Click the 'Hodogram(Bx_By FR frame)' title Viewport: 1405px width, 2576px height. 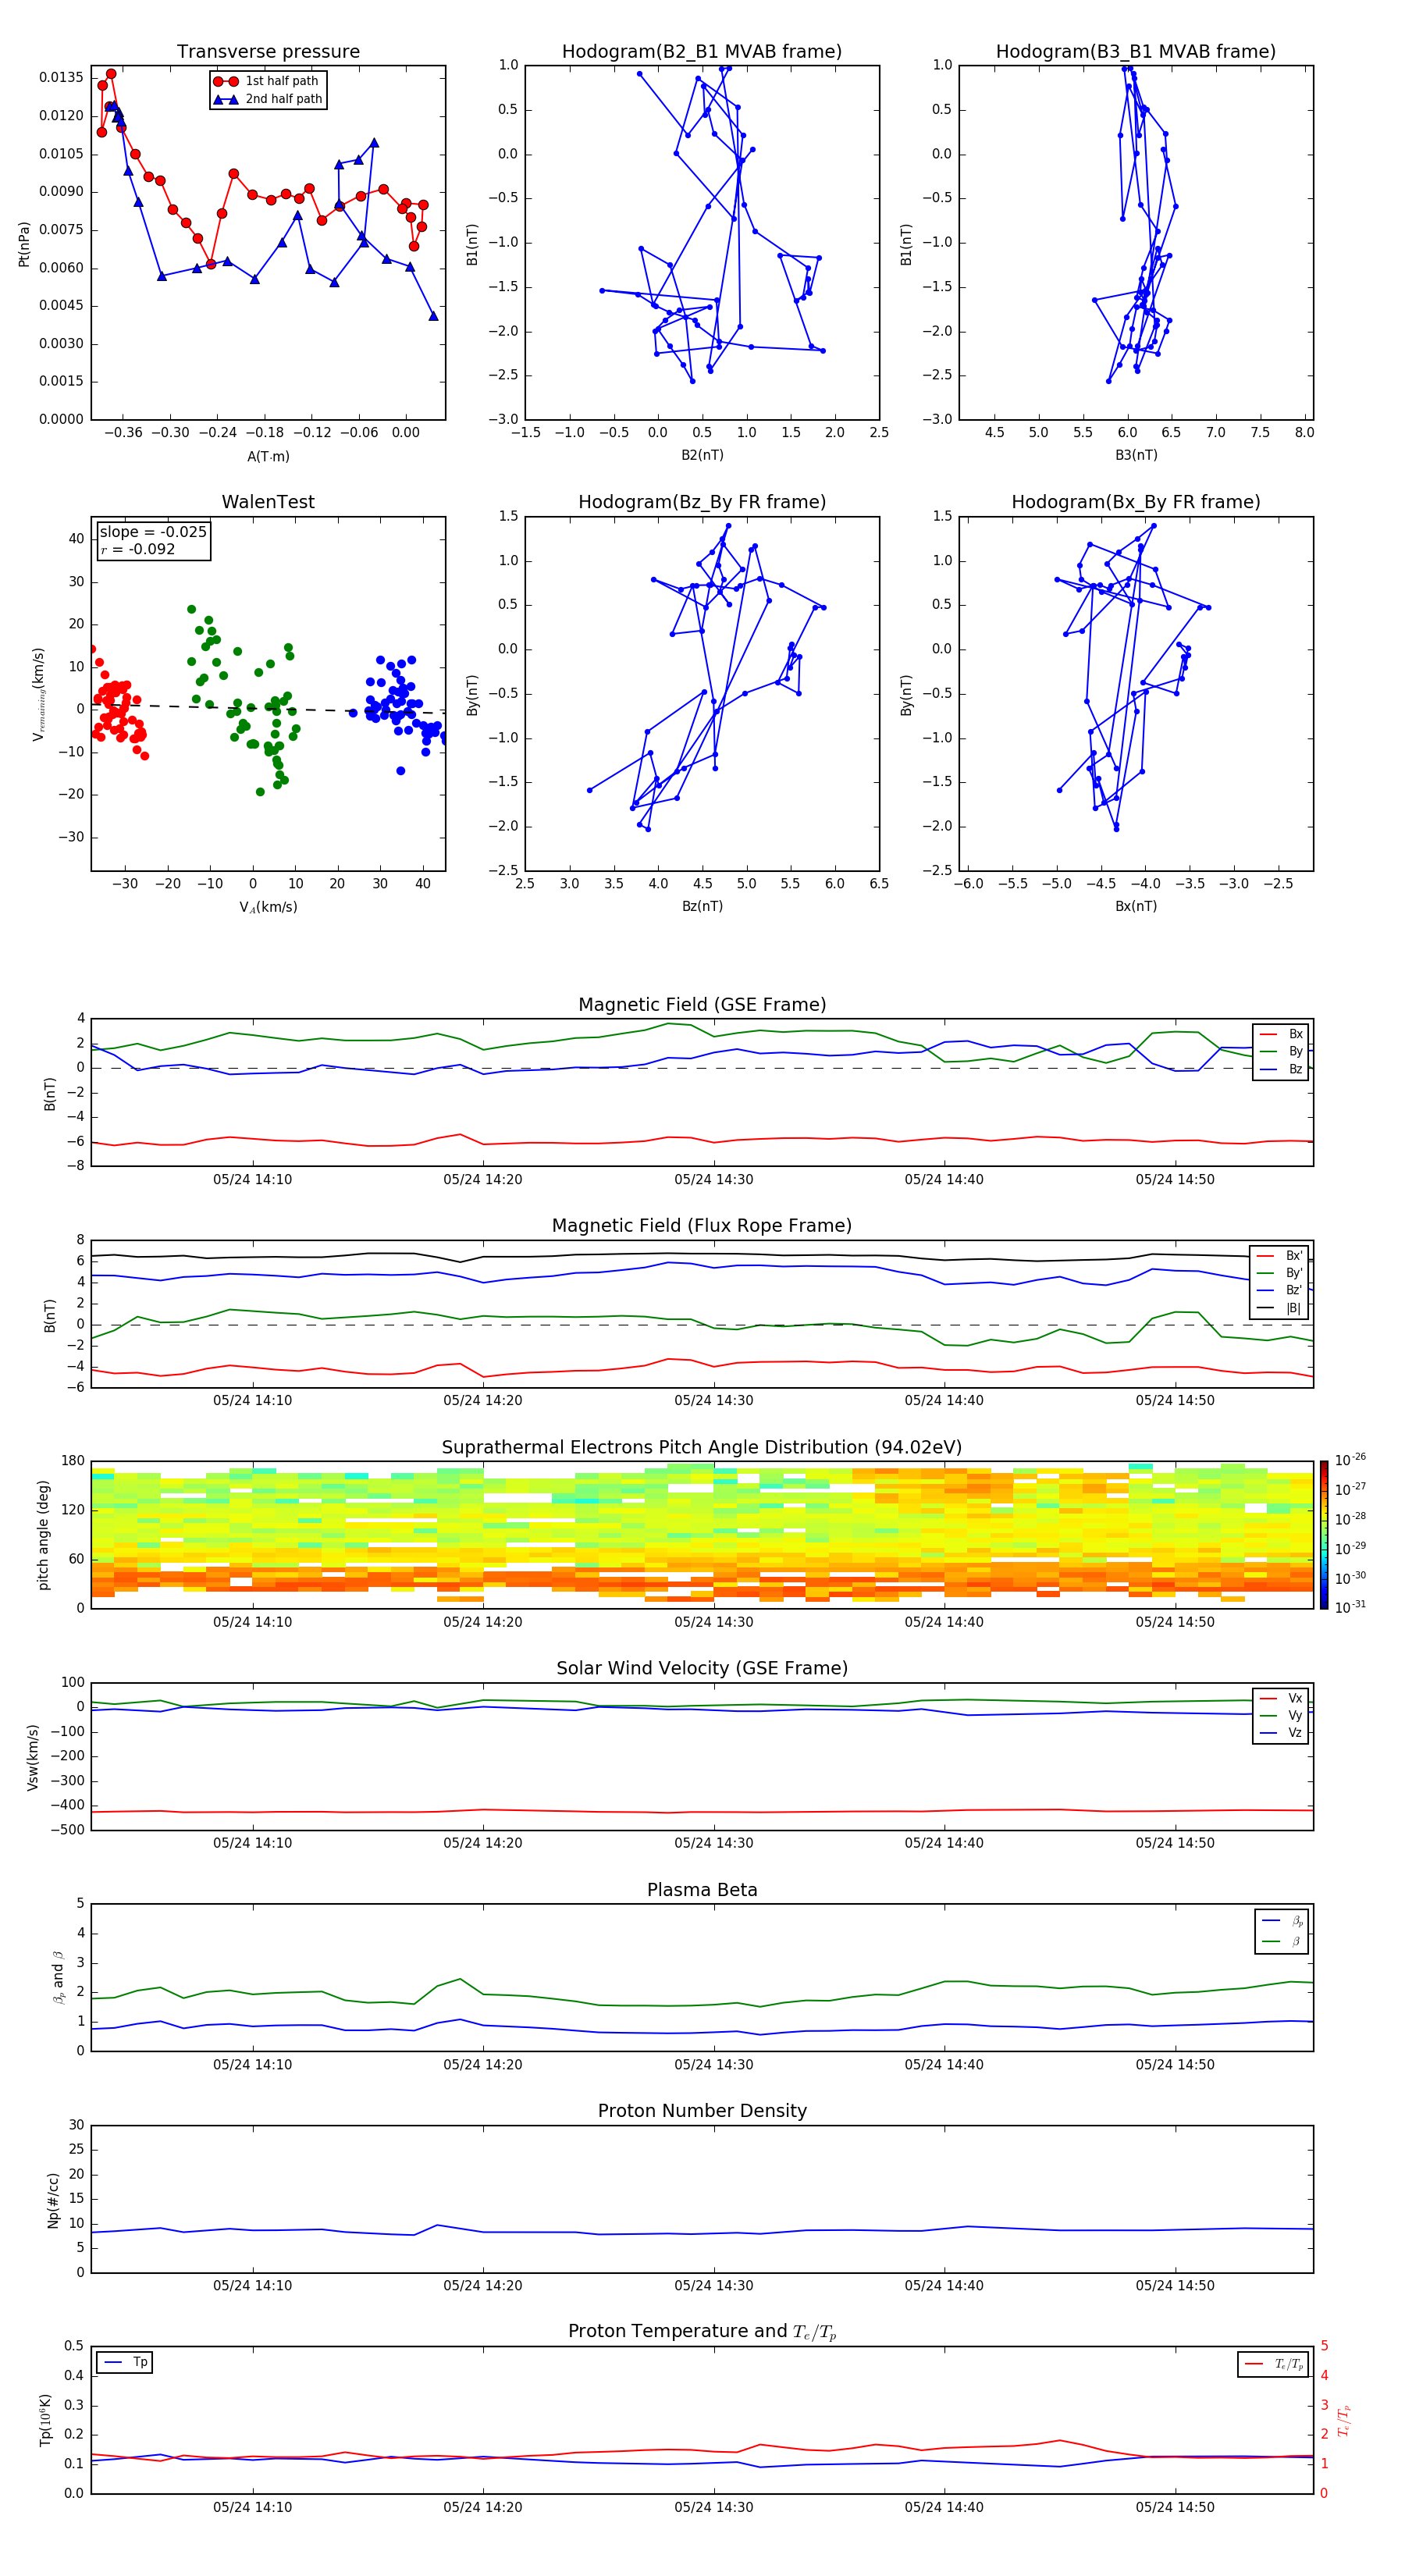coord(1136,502)
